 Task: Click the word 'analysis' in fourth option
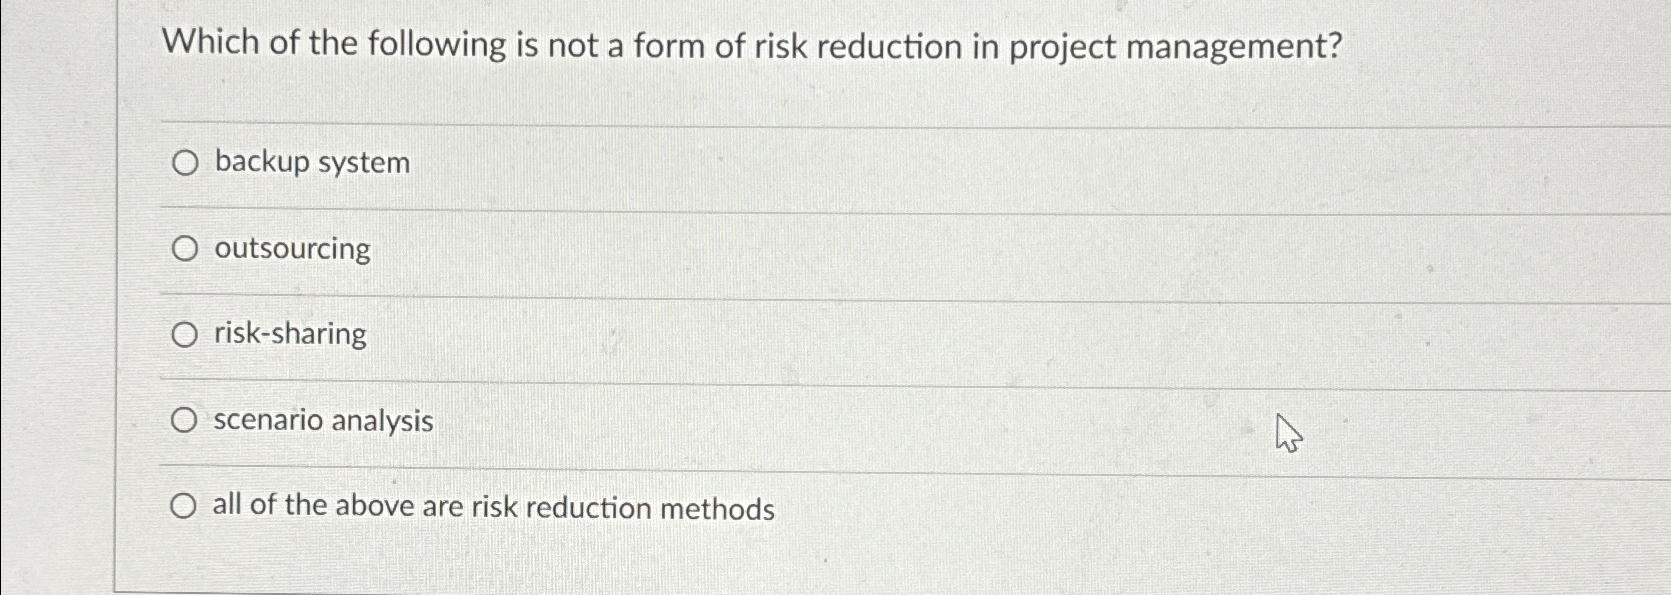(x=382, y=421)
